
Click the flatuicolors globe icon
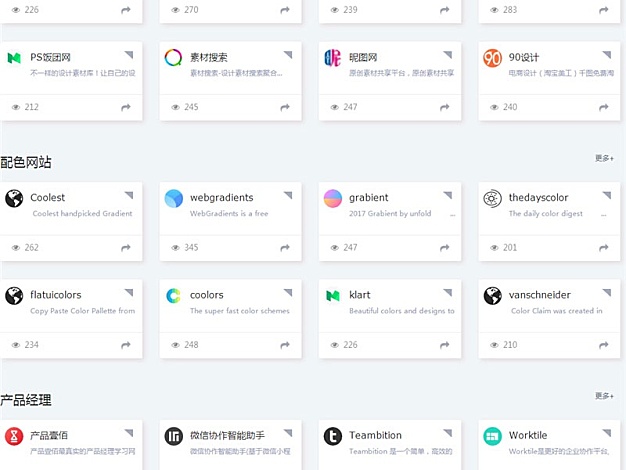pyautogui.click(x=14, y=296)
